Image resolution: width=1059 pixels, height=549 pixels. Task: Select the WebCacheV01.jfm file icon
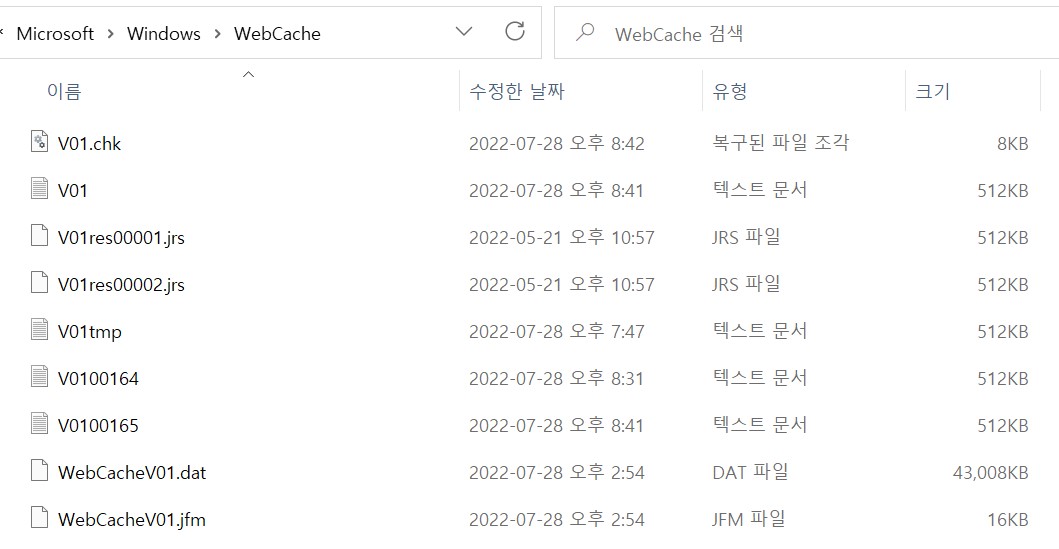(40, 517)
